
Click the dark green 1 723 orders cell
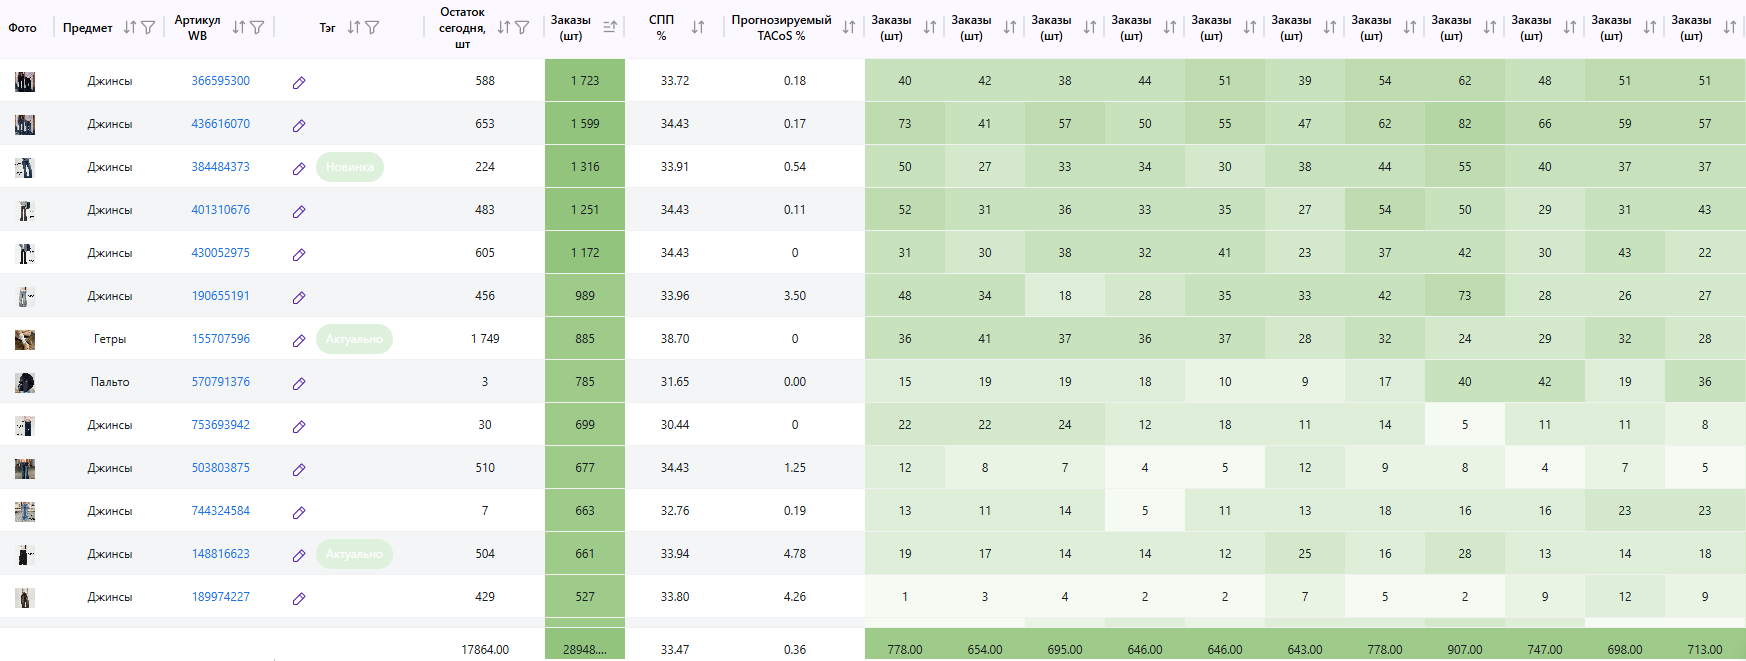point(585,81)
